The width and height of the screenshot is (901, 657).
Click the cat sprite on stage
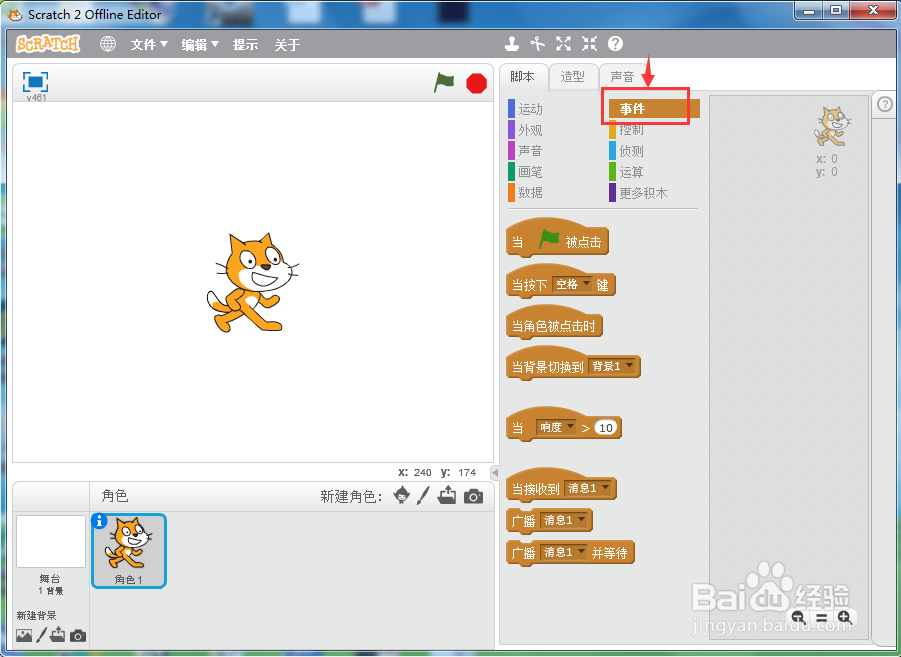(252, 282)
